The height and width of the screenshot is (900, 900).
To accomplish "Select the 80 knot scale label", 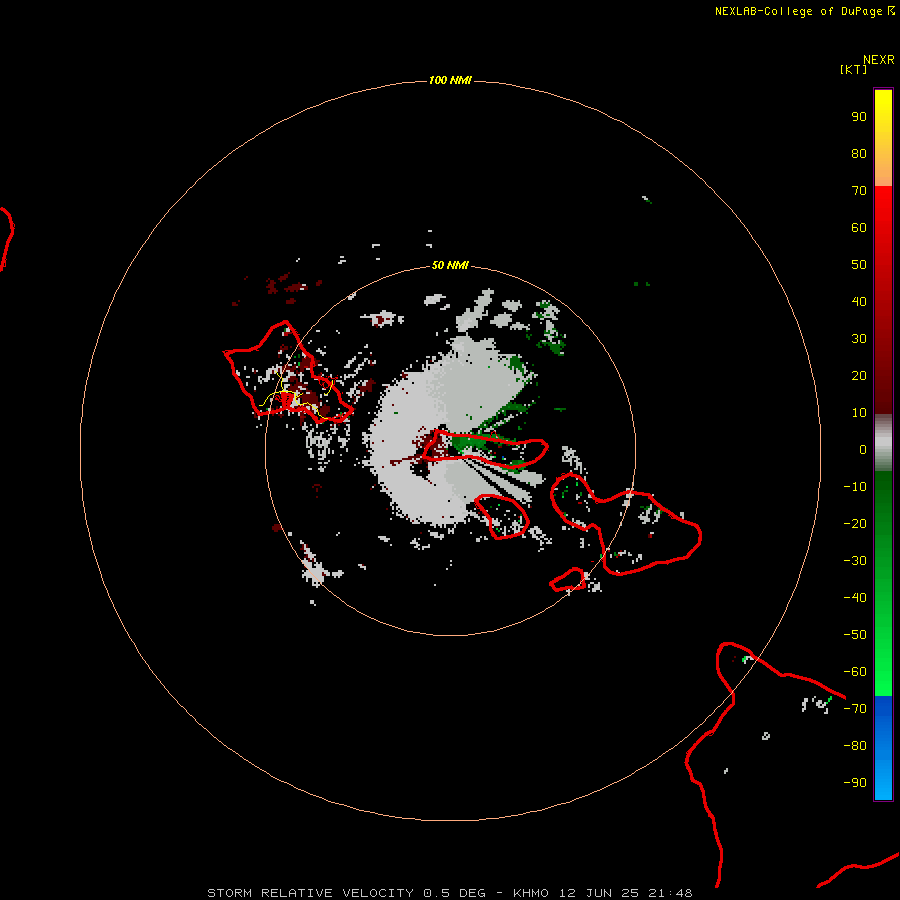I will pyautogui.click(x=859, y=154).
